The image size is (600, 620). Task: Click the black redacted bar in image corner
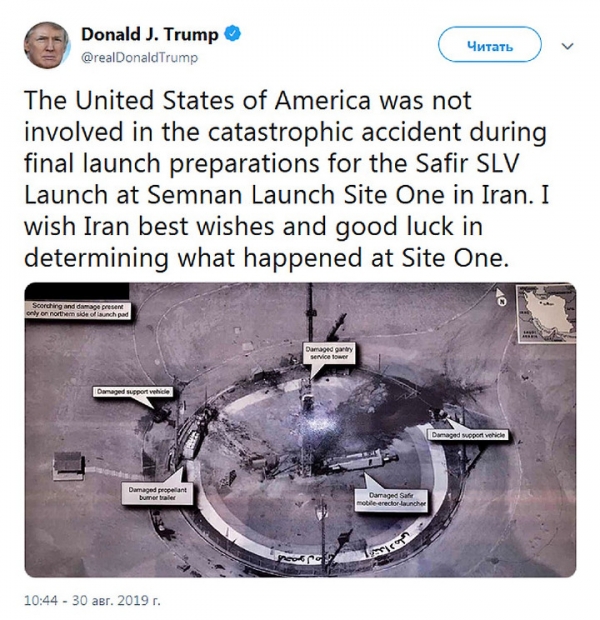pos(77,291)
